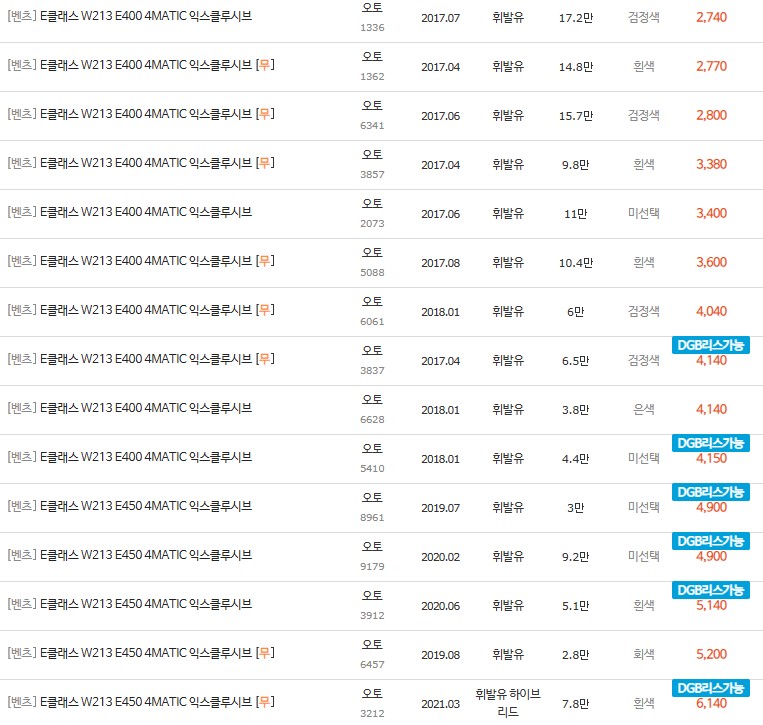
Task: Click the DGB리스가능 badge in row 8961
Action: tap(710, 492)
